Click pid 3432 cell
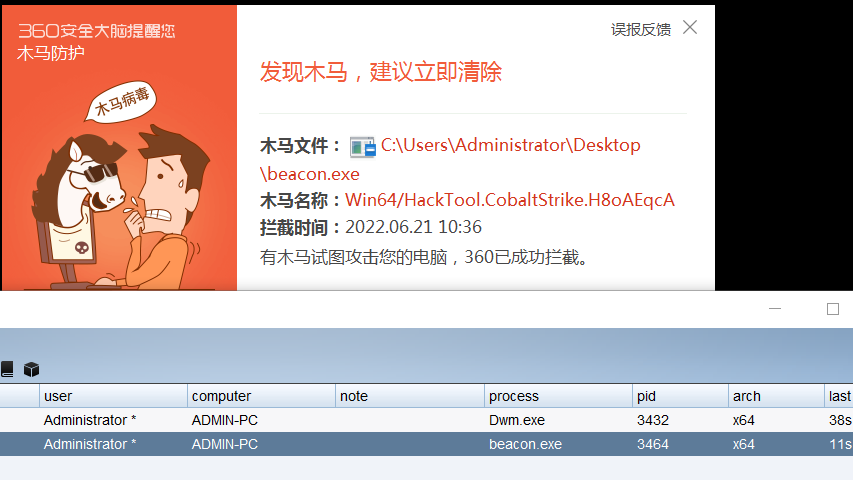Screen dimensions: 853x480 coord(653,420)
